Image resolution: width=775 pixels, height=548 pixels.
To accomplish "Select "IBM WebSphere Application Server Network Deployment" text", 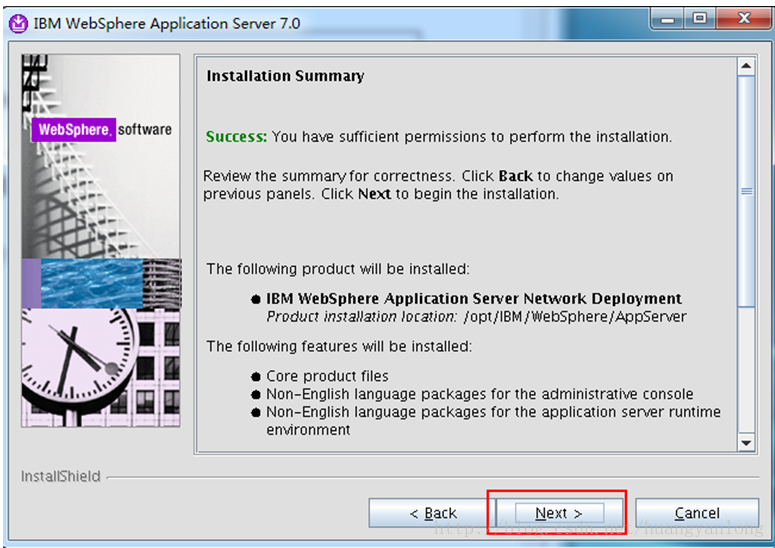I will (x=474, y=298).
